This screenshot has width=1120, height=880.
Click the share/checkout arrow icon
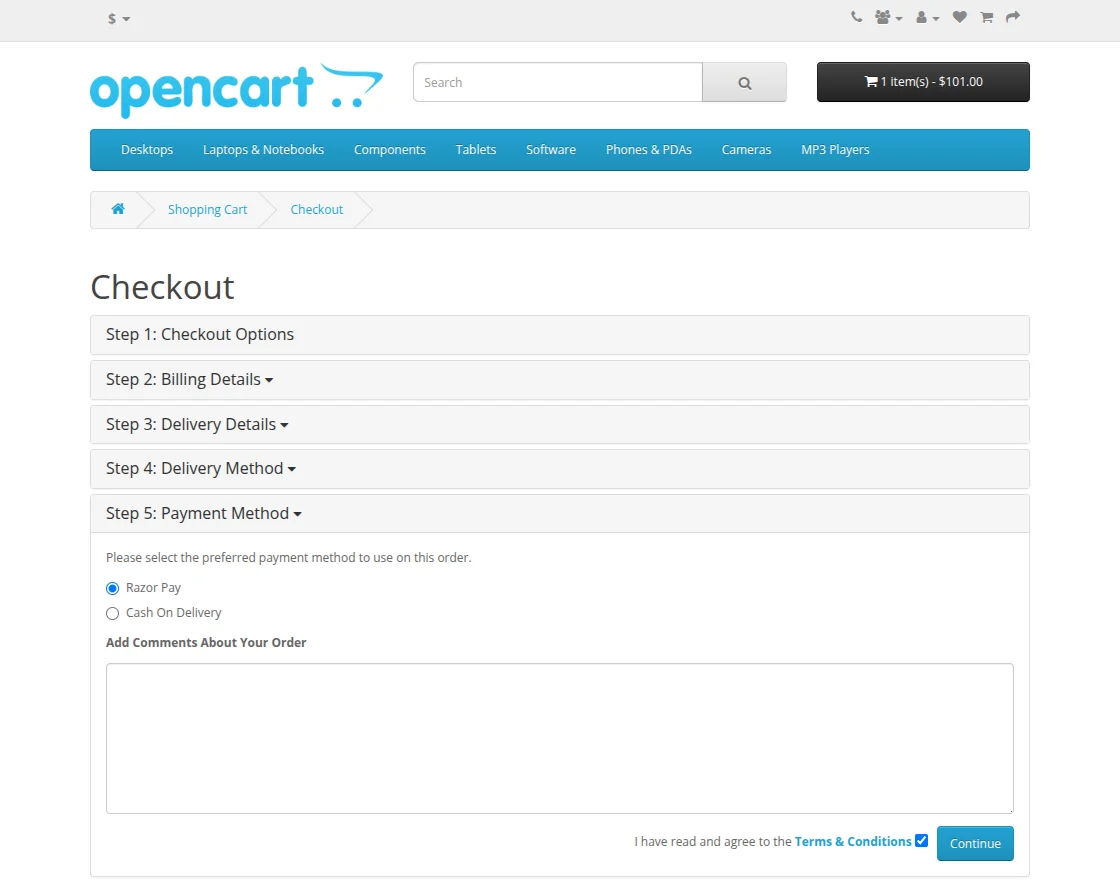tap(1012, 17)
